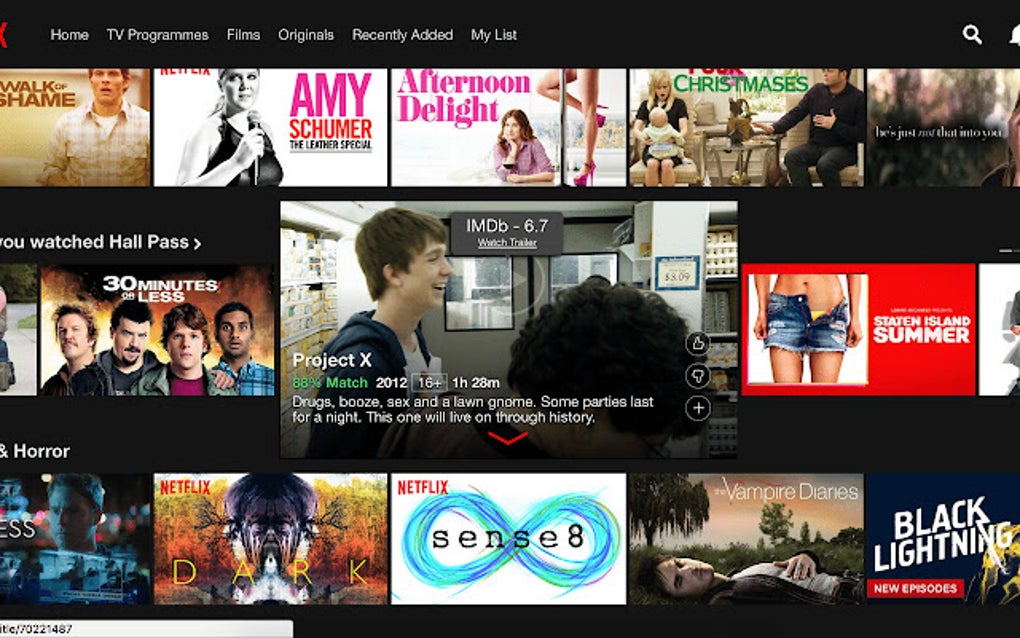Go to the Home menu item
The image size is (1020, 638).
(70, 34)
